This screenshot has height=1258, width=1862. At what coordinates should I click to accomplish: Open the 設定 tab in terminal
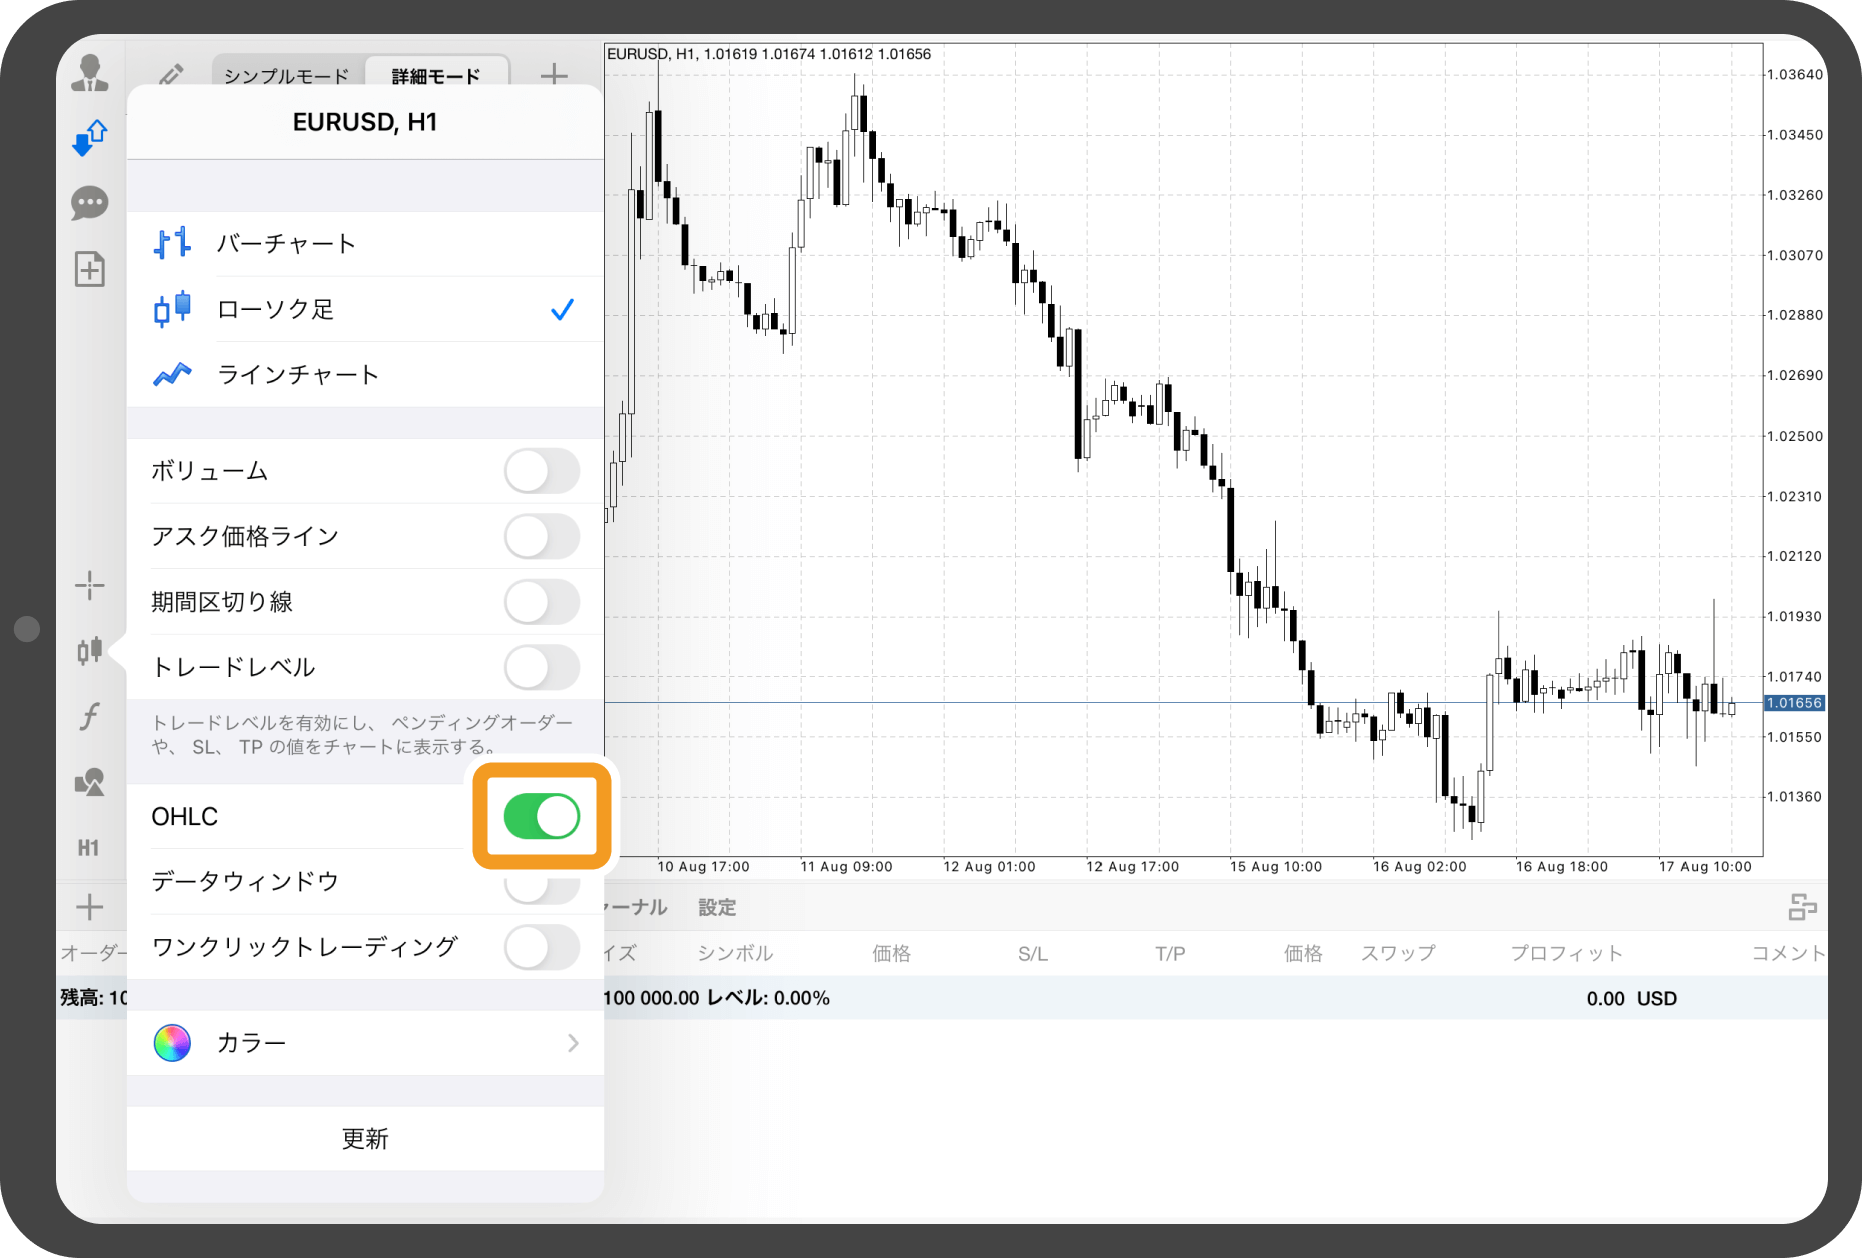click(x=717, y=907)
